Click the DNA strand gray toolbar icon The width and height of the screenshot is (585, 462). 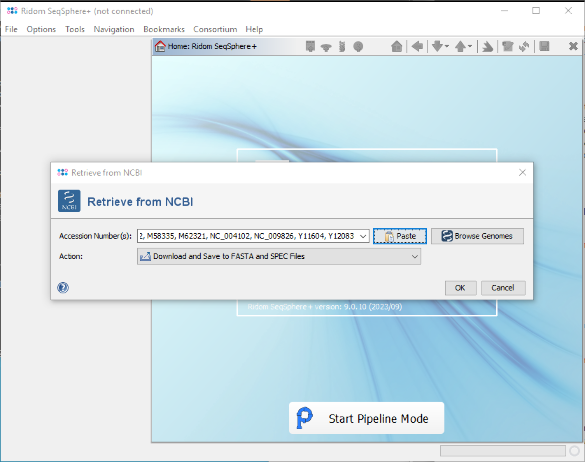click(342, 47)
